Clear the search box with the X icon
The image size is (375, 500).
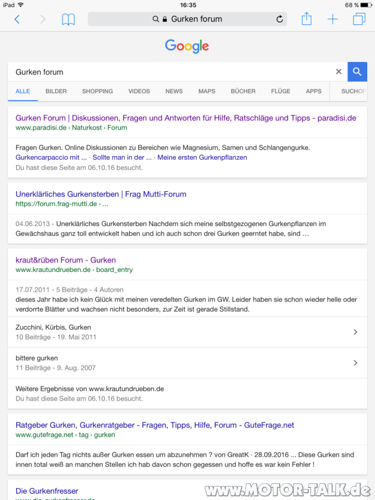[339, 72]
